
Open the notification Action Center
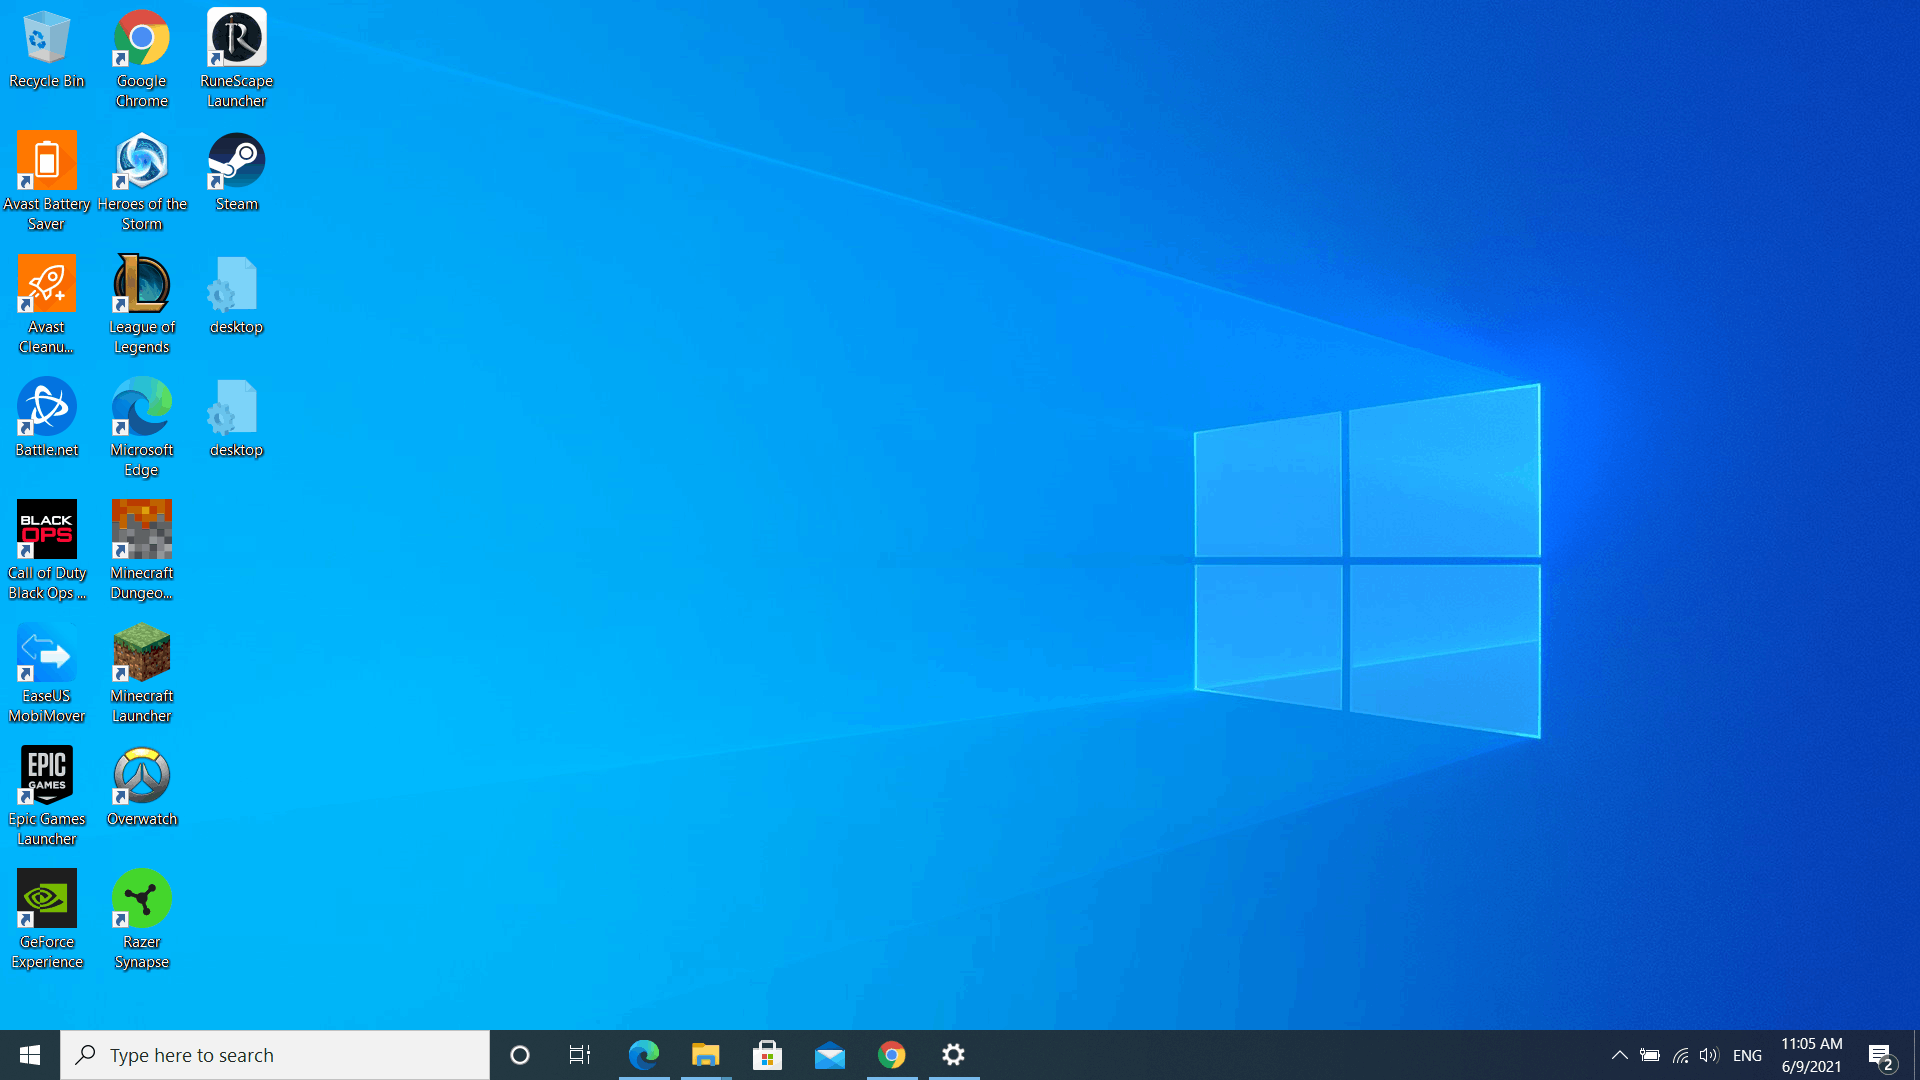tap(1881, 1055)
